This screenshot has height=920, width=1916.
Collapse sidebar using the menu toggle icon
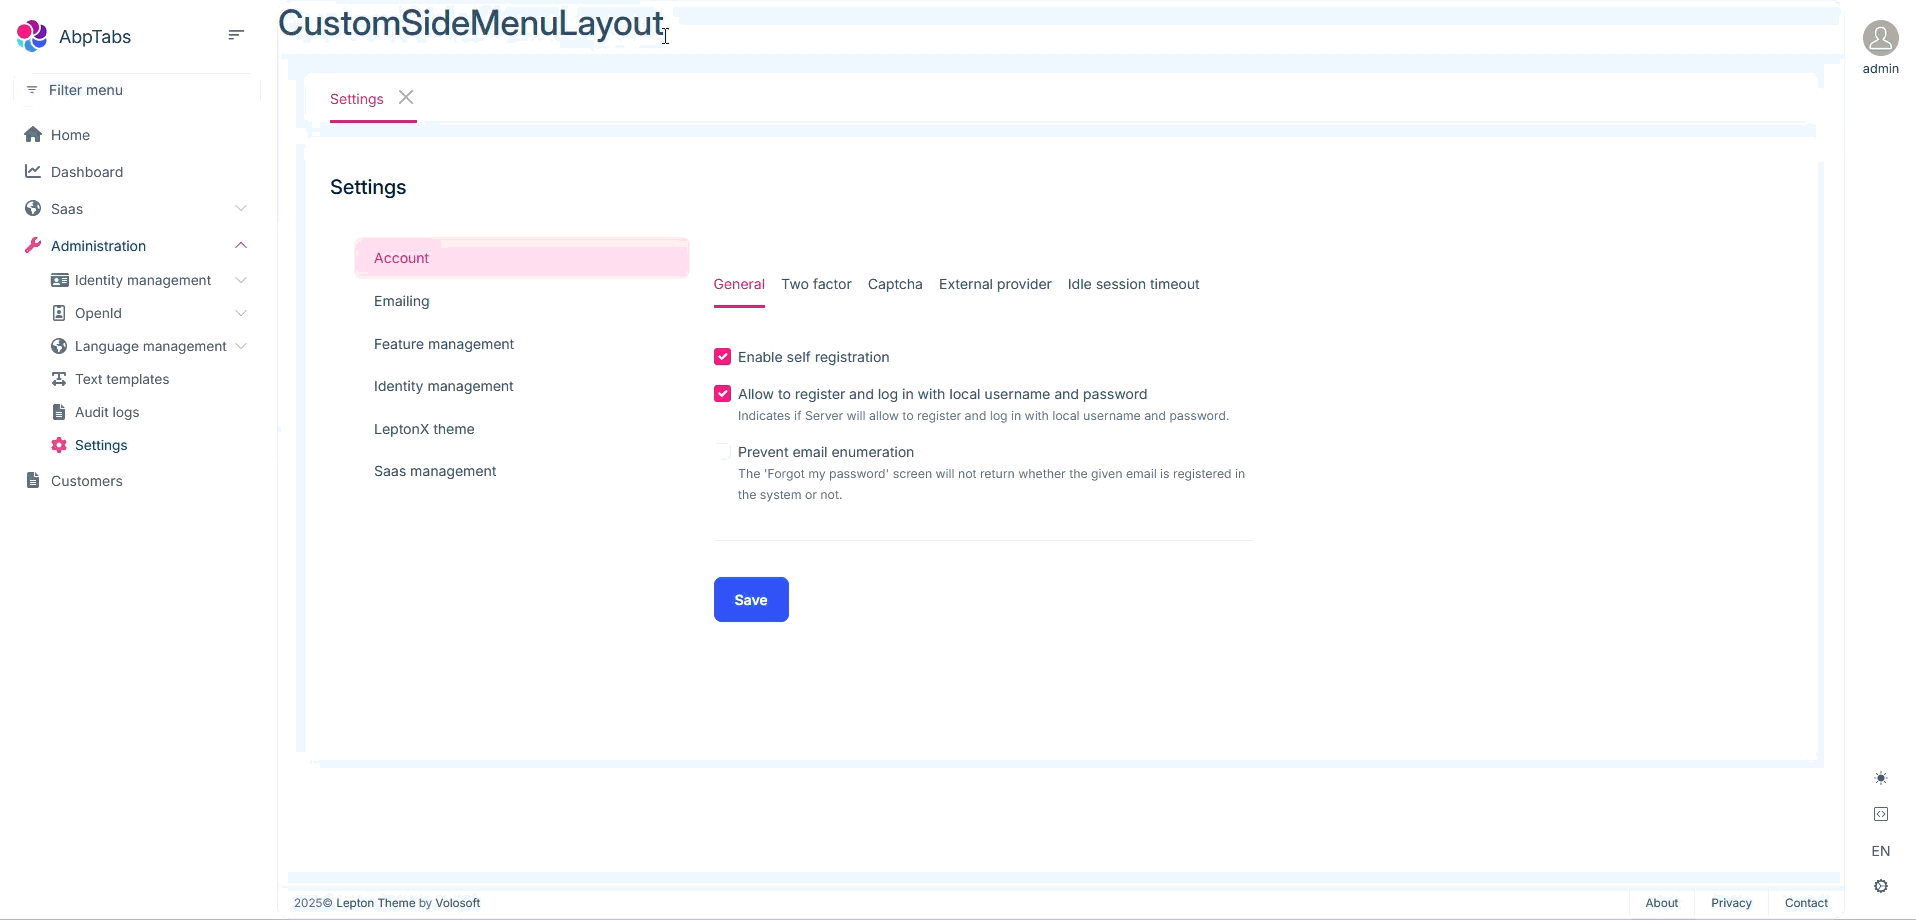pyautogui.click(x=236, y=35)
